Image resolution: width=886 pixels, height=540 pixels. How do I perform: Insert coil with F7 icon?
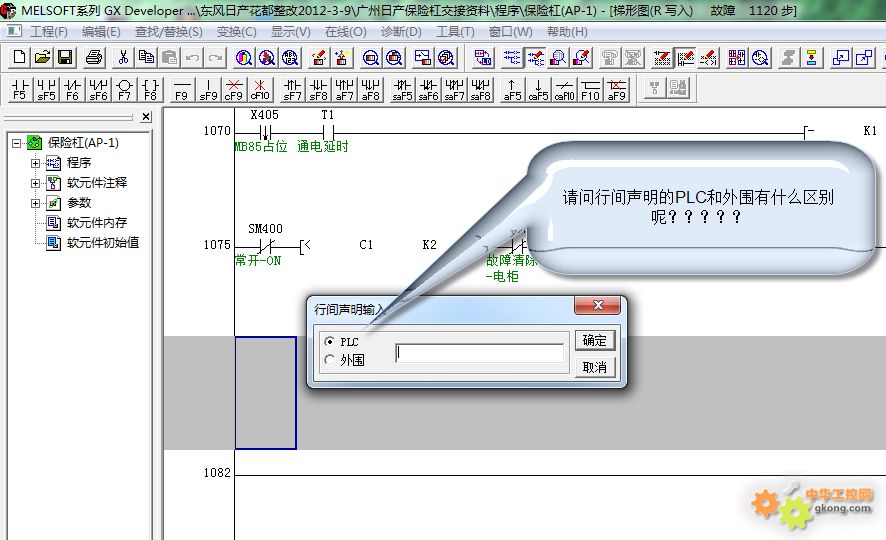(x=124, y=89)
